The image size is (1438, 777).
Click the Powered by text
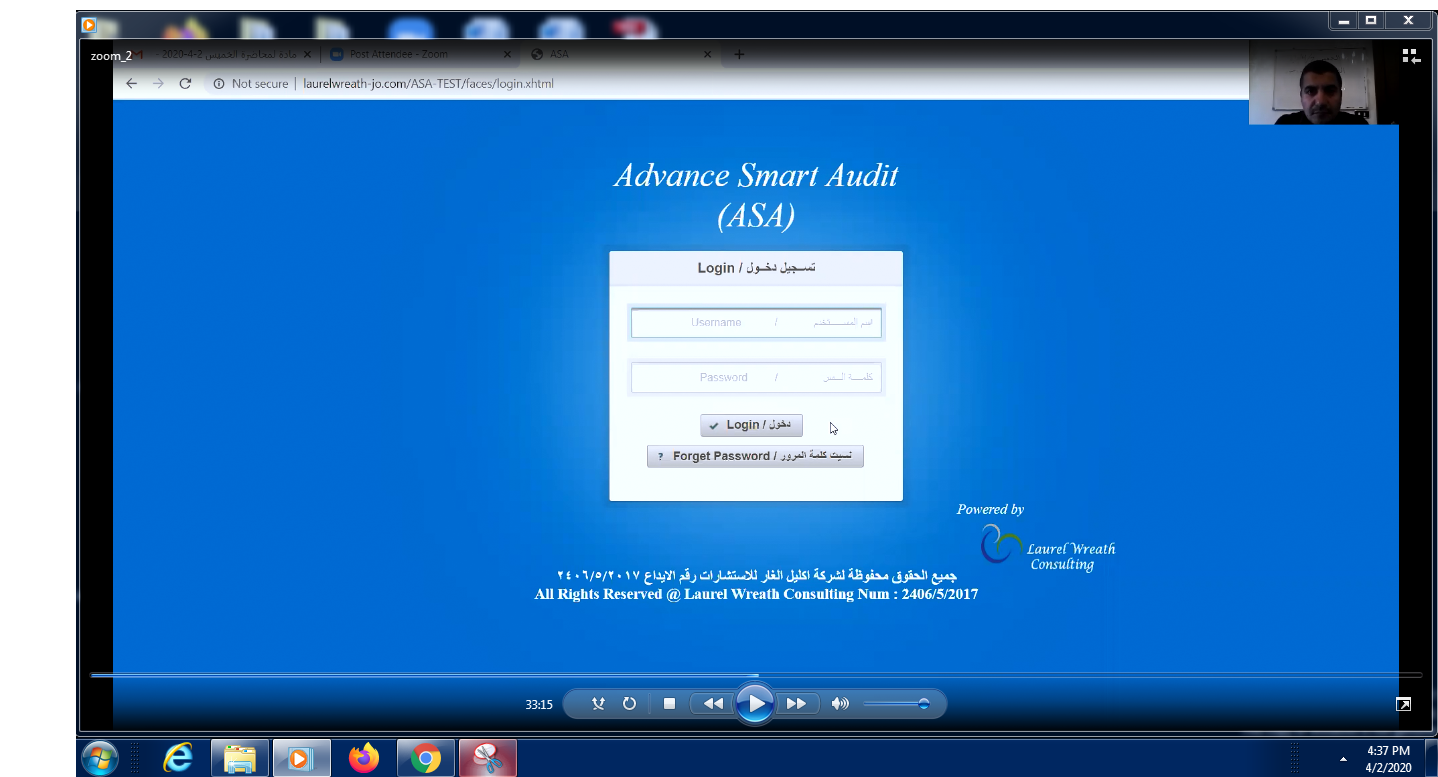coord(990,509)
